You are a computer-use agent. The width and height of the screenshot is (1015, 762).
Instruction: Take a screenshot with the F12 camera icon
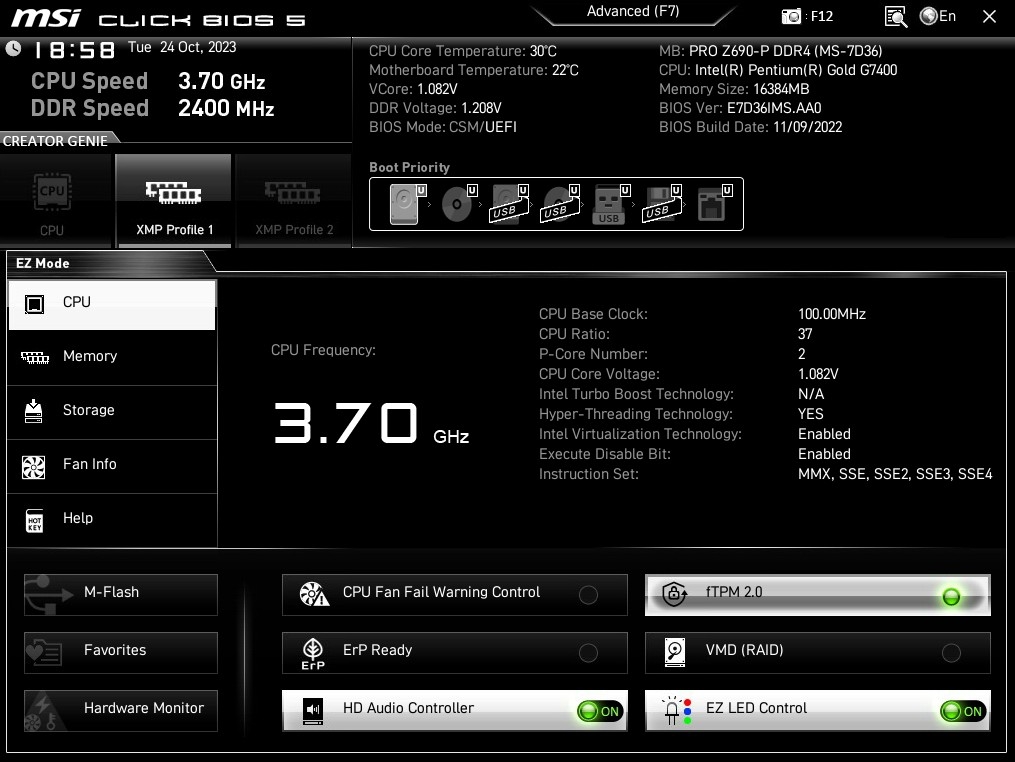[790, 16]
